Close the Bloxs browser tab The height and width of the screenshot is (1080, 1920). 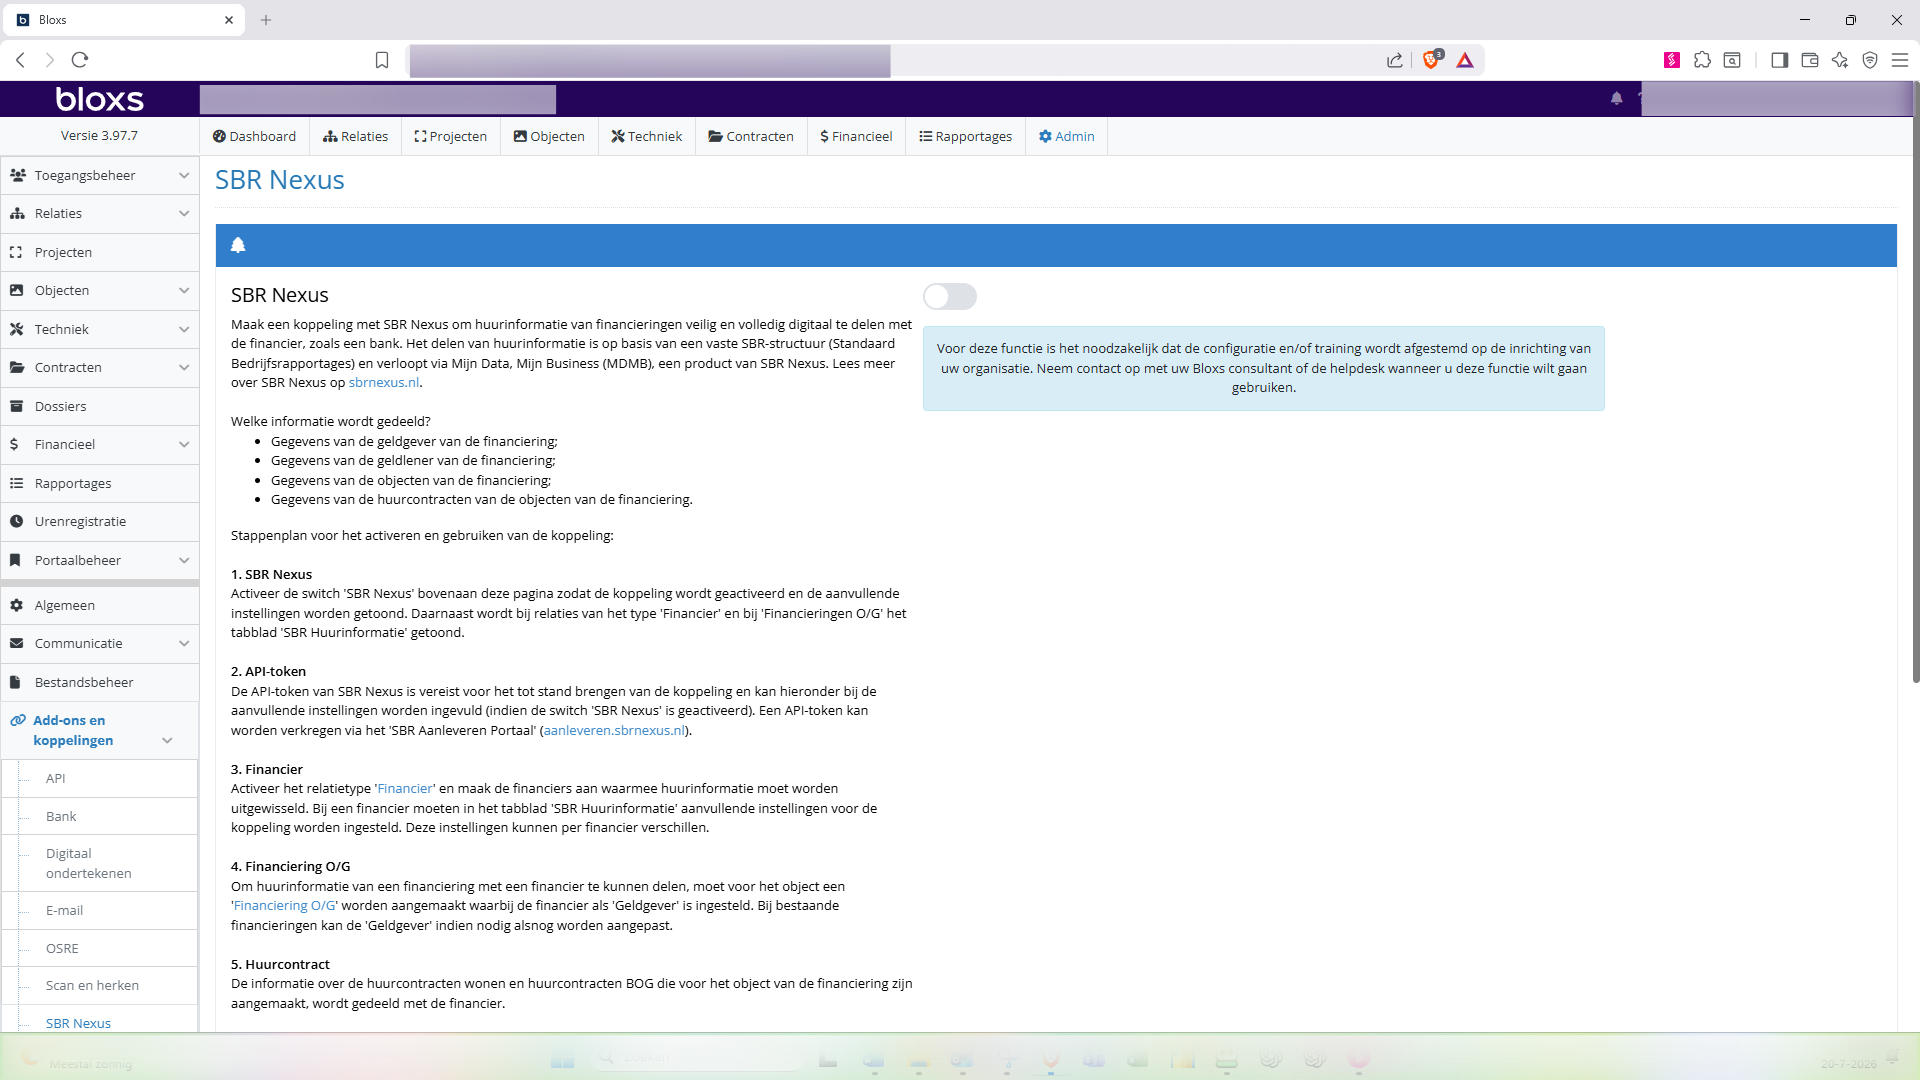228,20
